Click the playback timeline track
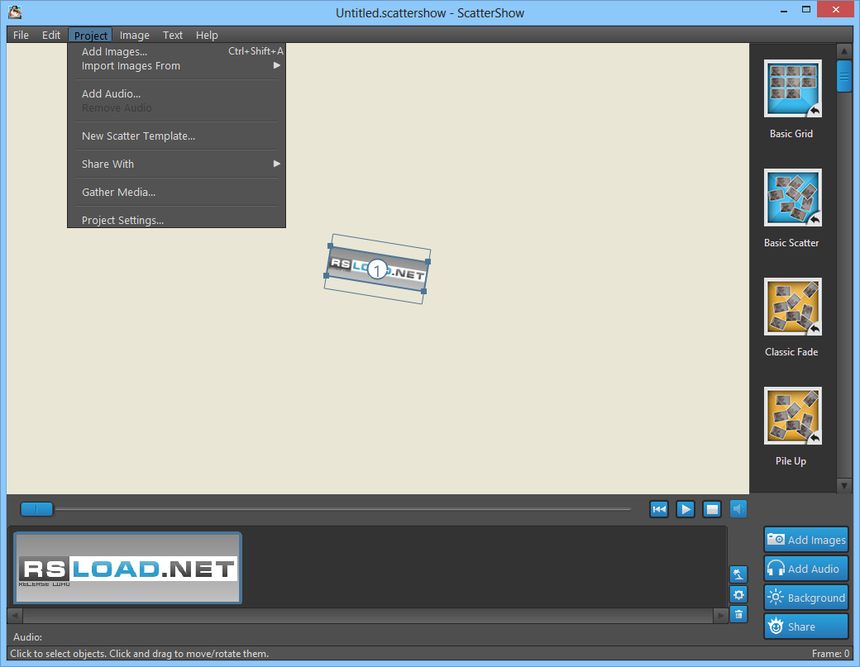 342,509
